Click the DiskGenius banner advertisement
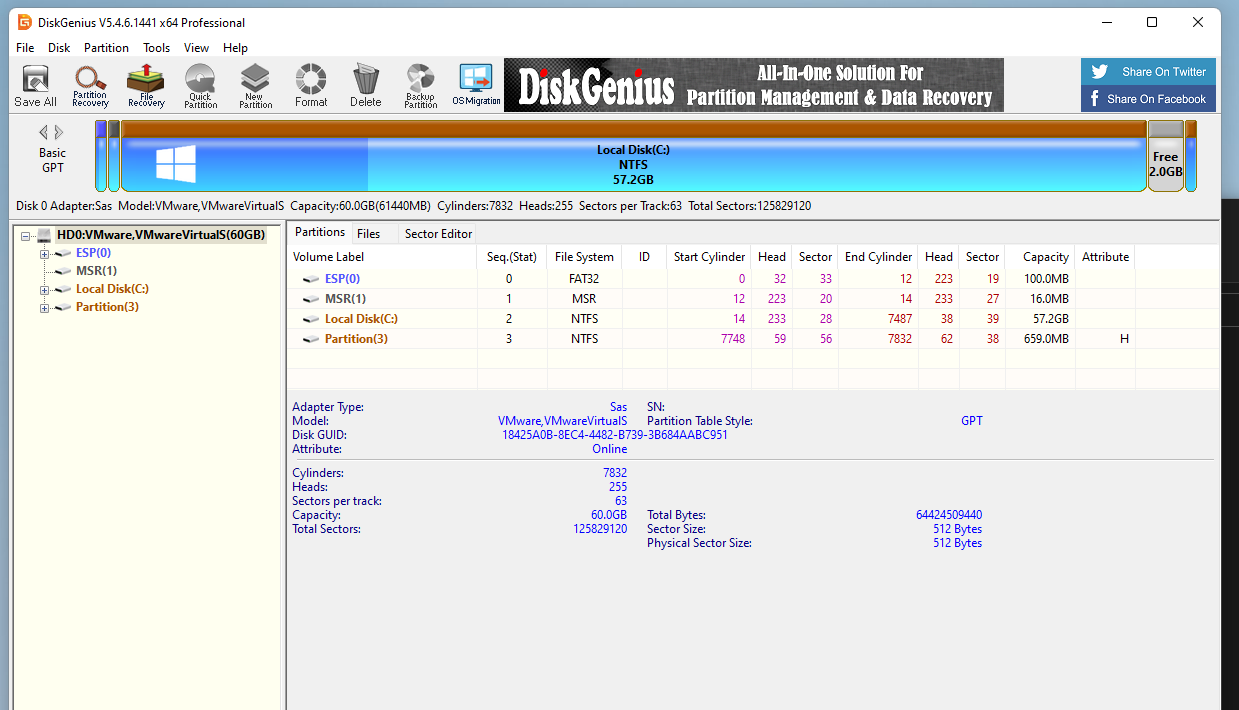Image resolution: width=1239 pixels, height=710 pixels. tap(753, 85)
